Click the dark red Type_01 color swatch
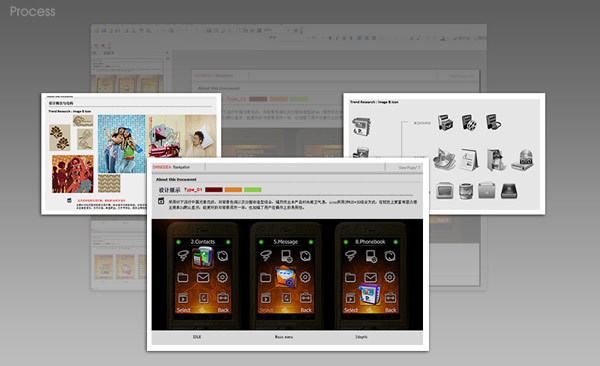Screen dimensions: 600x366 click(214, 190)
